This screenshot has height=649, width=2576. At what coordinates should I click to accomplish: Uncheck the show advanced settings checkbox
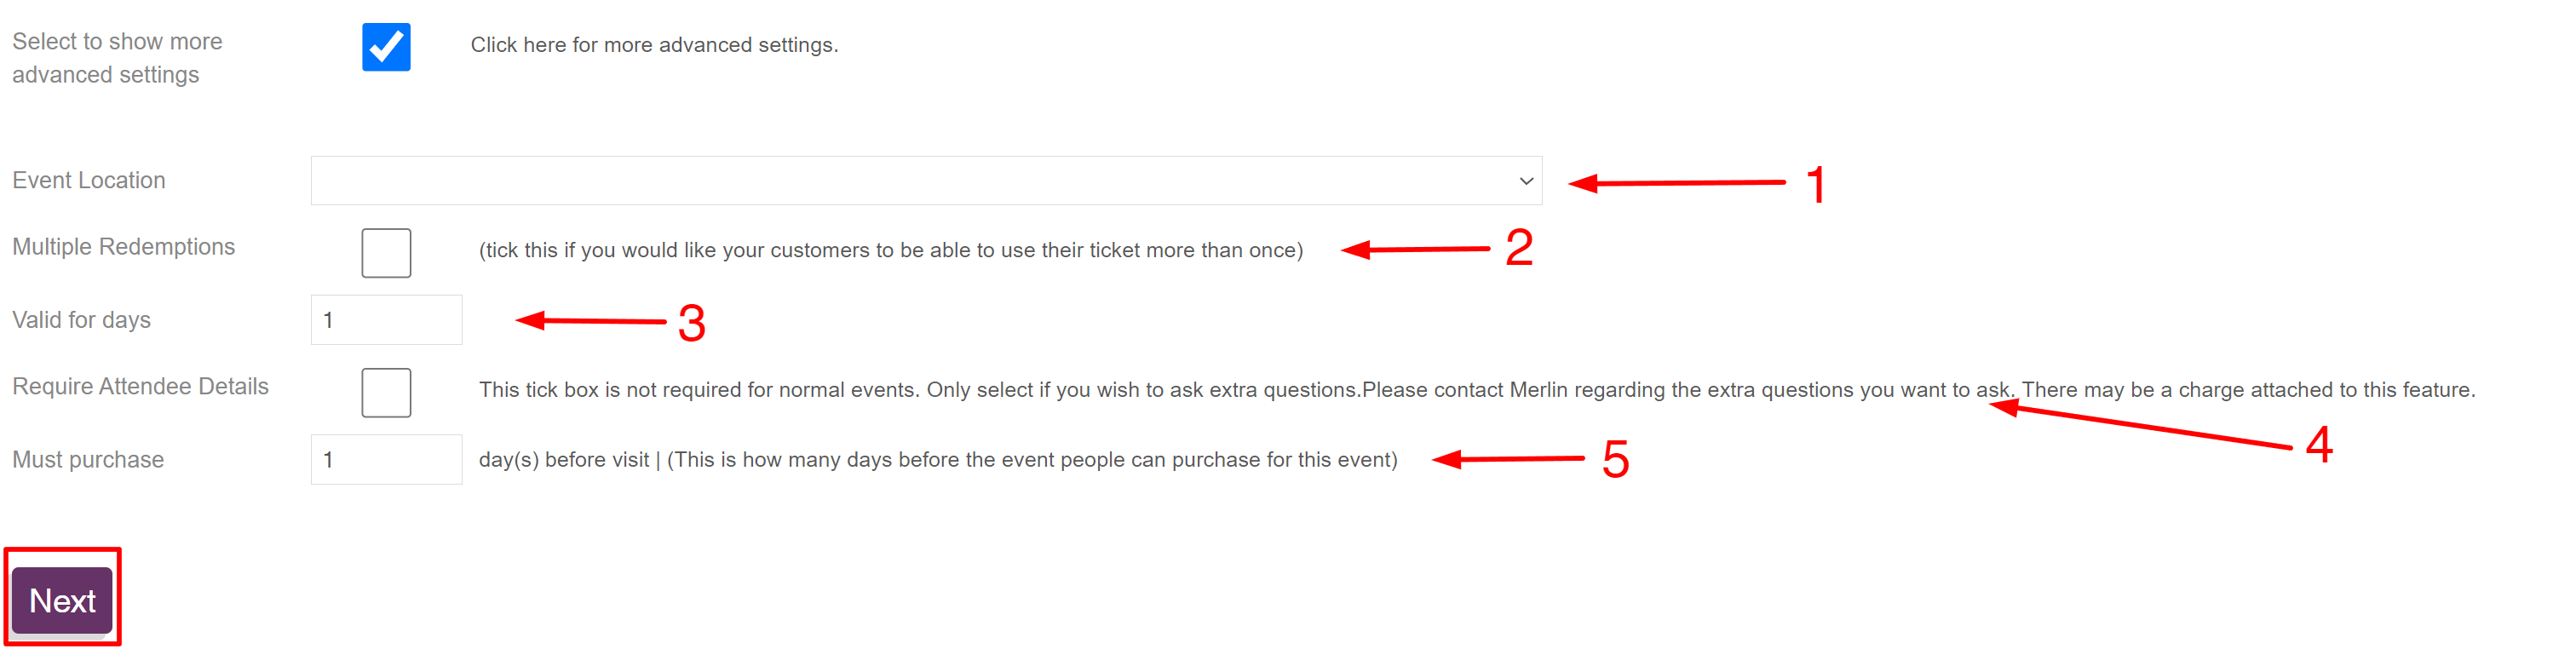coord(386,47)
